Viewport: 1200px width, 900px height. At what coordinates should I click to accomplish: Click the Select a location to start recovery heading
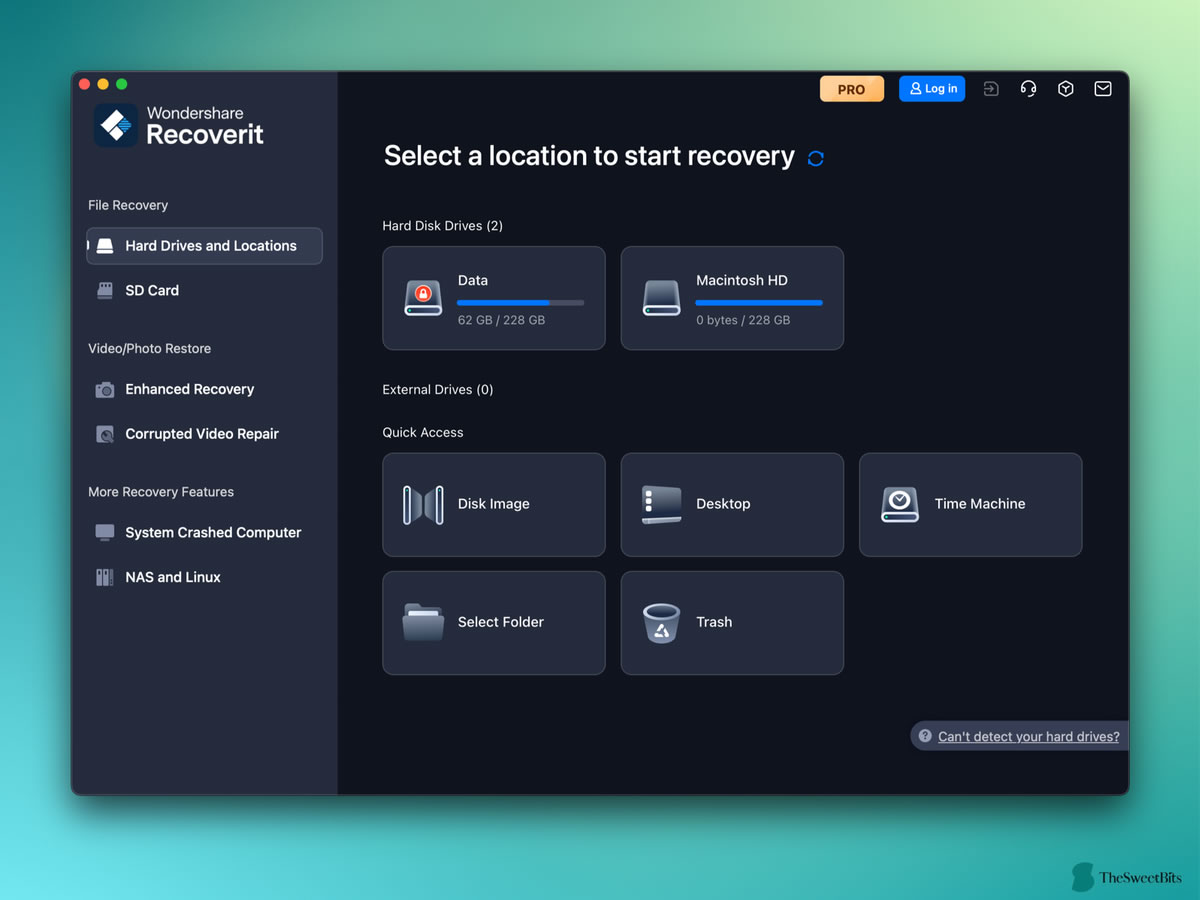coord(589,156)
